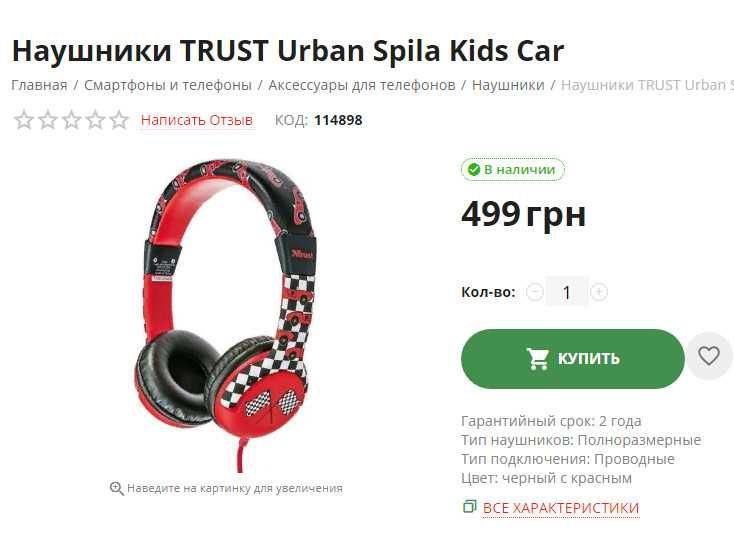Open Аксессуары для телефонов breadcrumb
This screenshot has height=551, width=734.
[x=362, y=85]
